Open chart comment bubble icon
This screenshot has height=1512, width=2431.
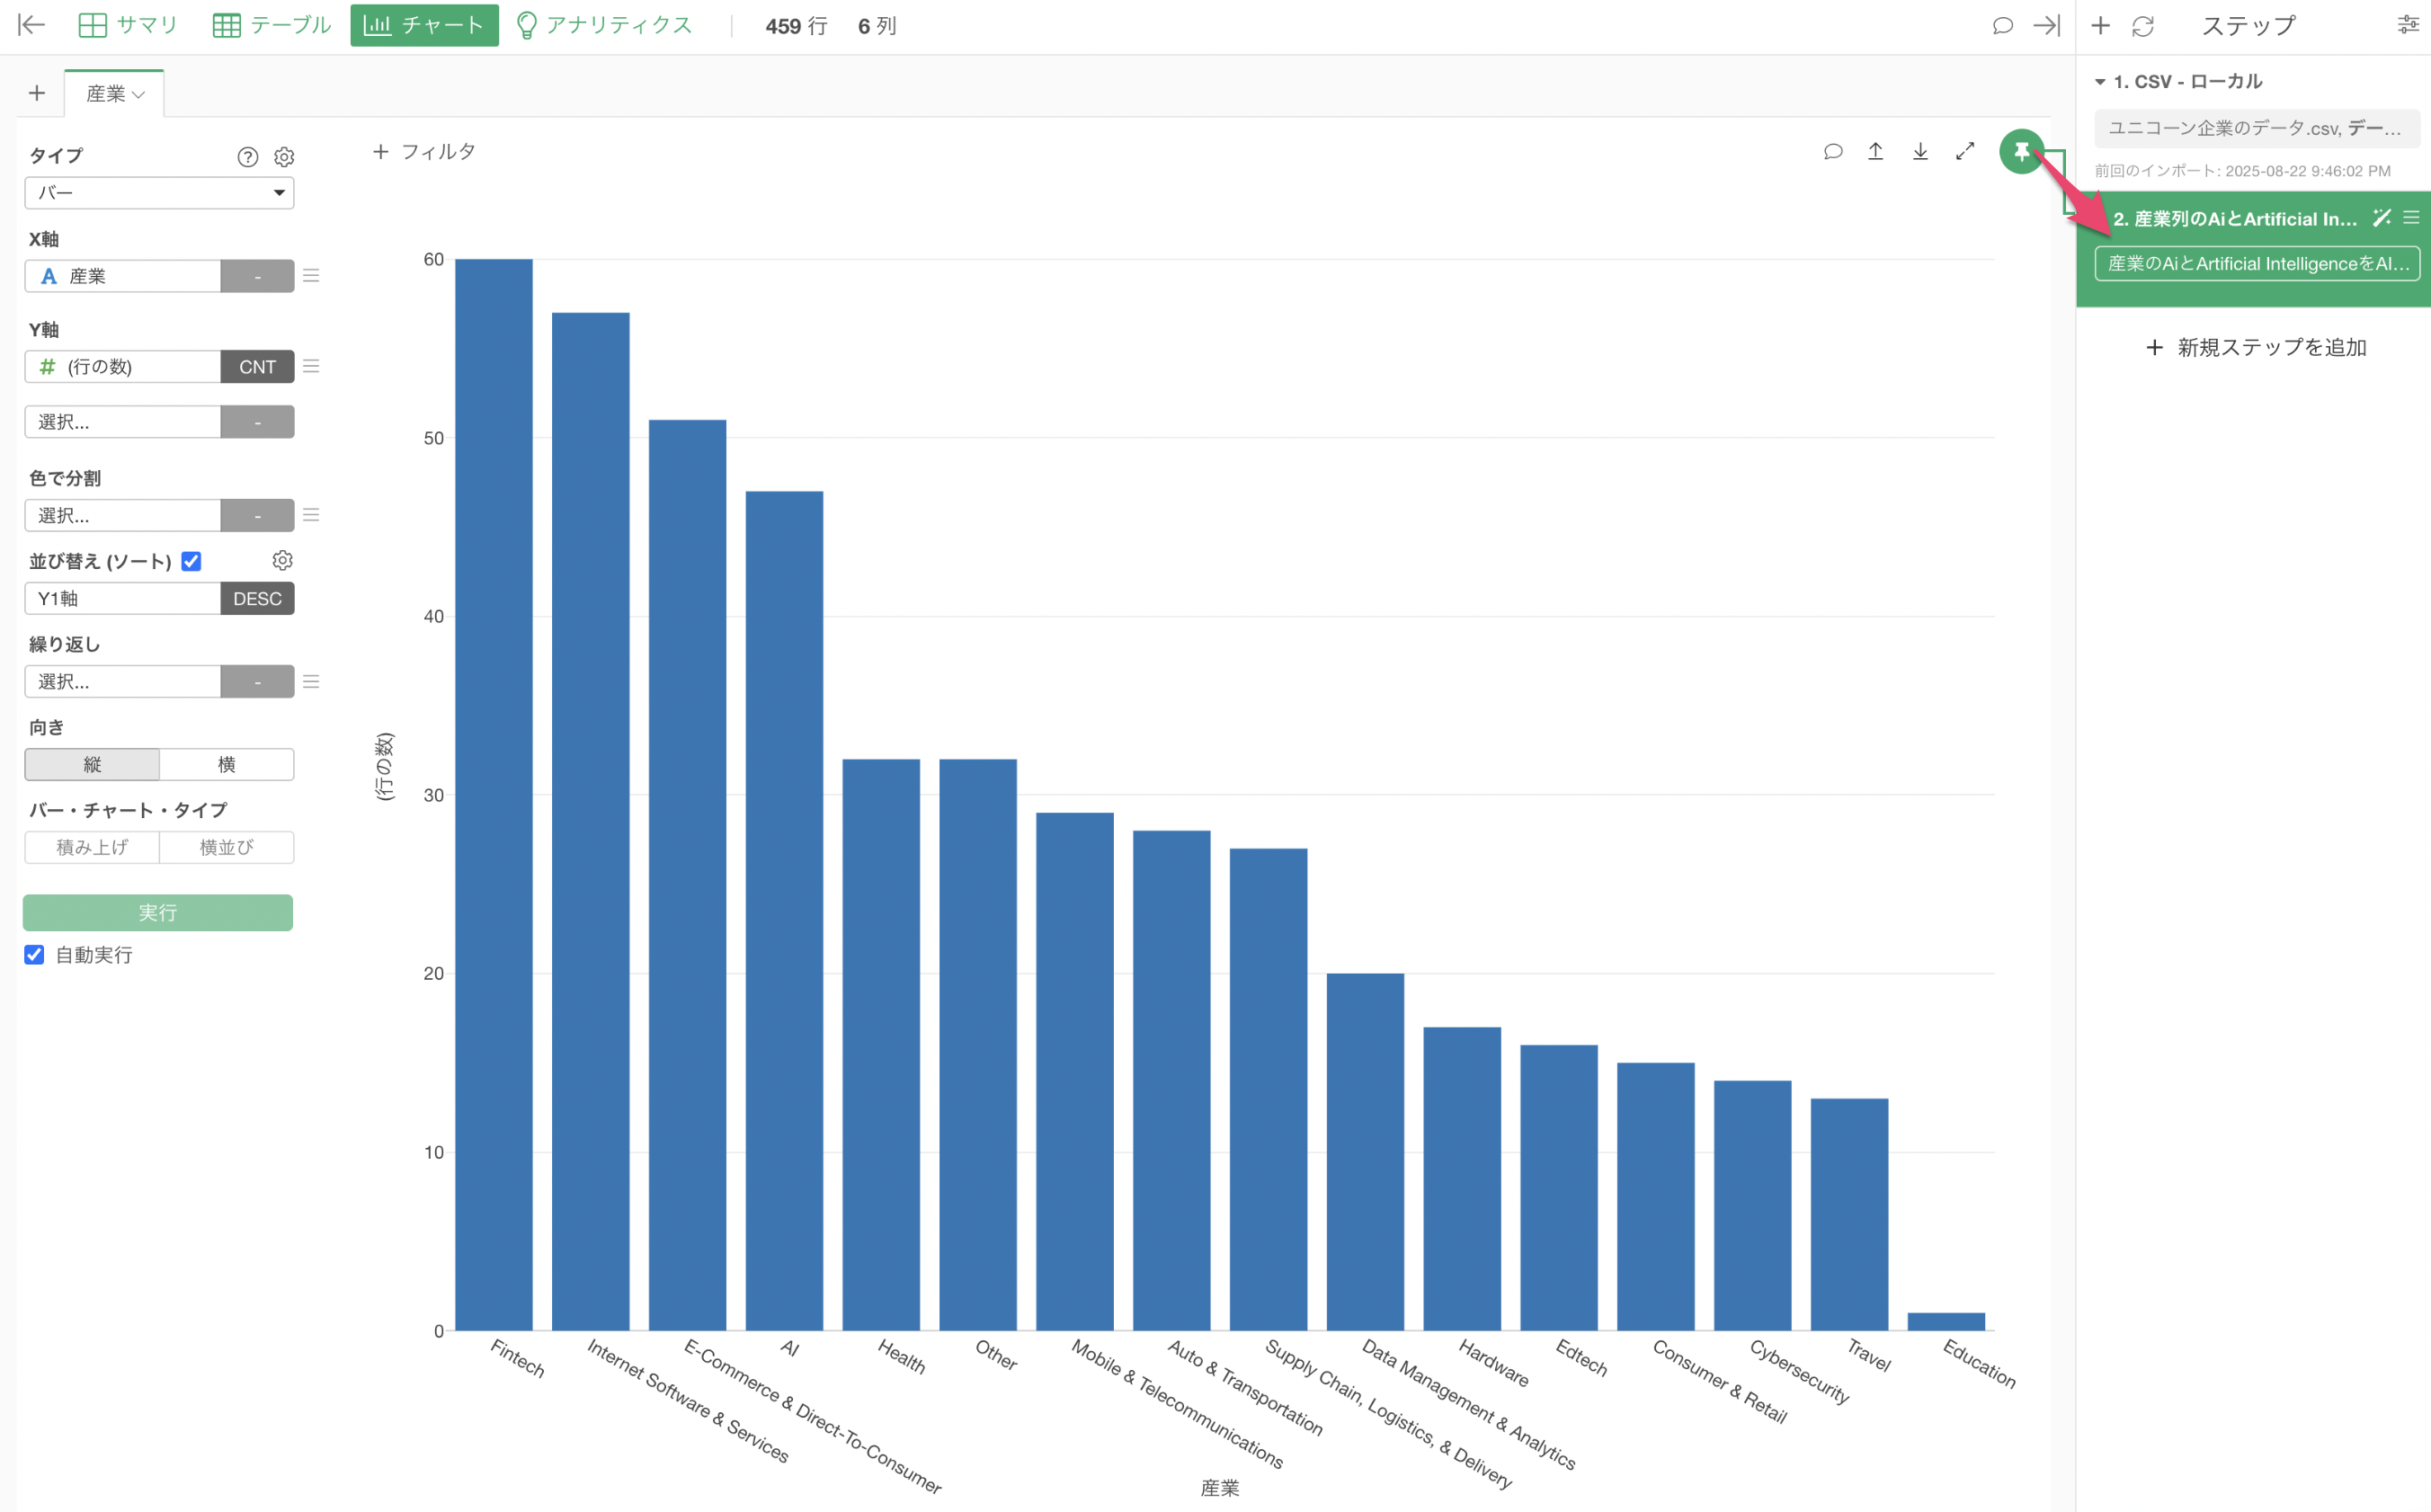[1832, 152]
